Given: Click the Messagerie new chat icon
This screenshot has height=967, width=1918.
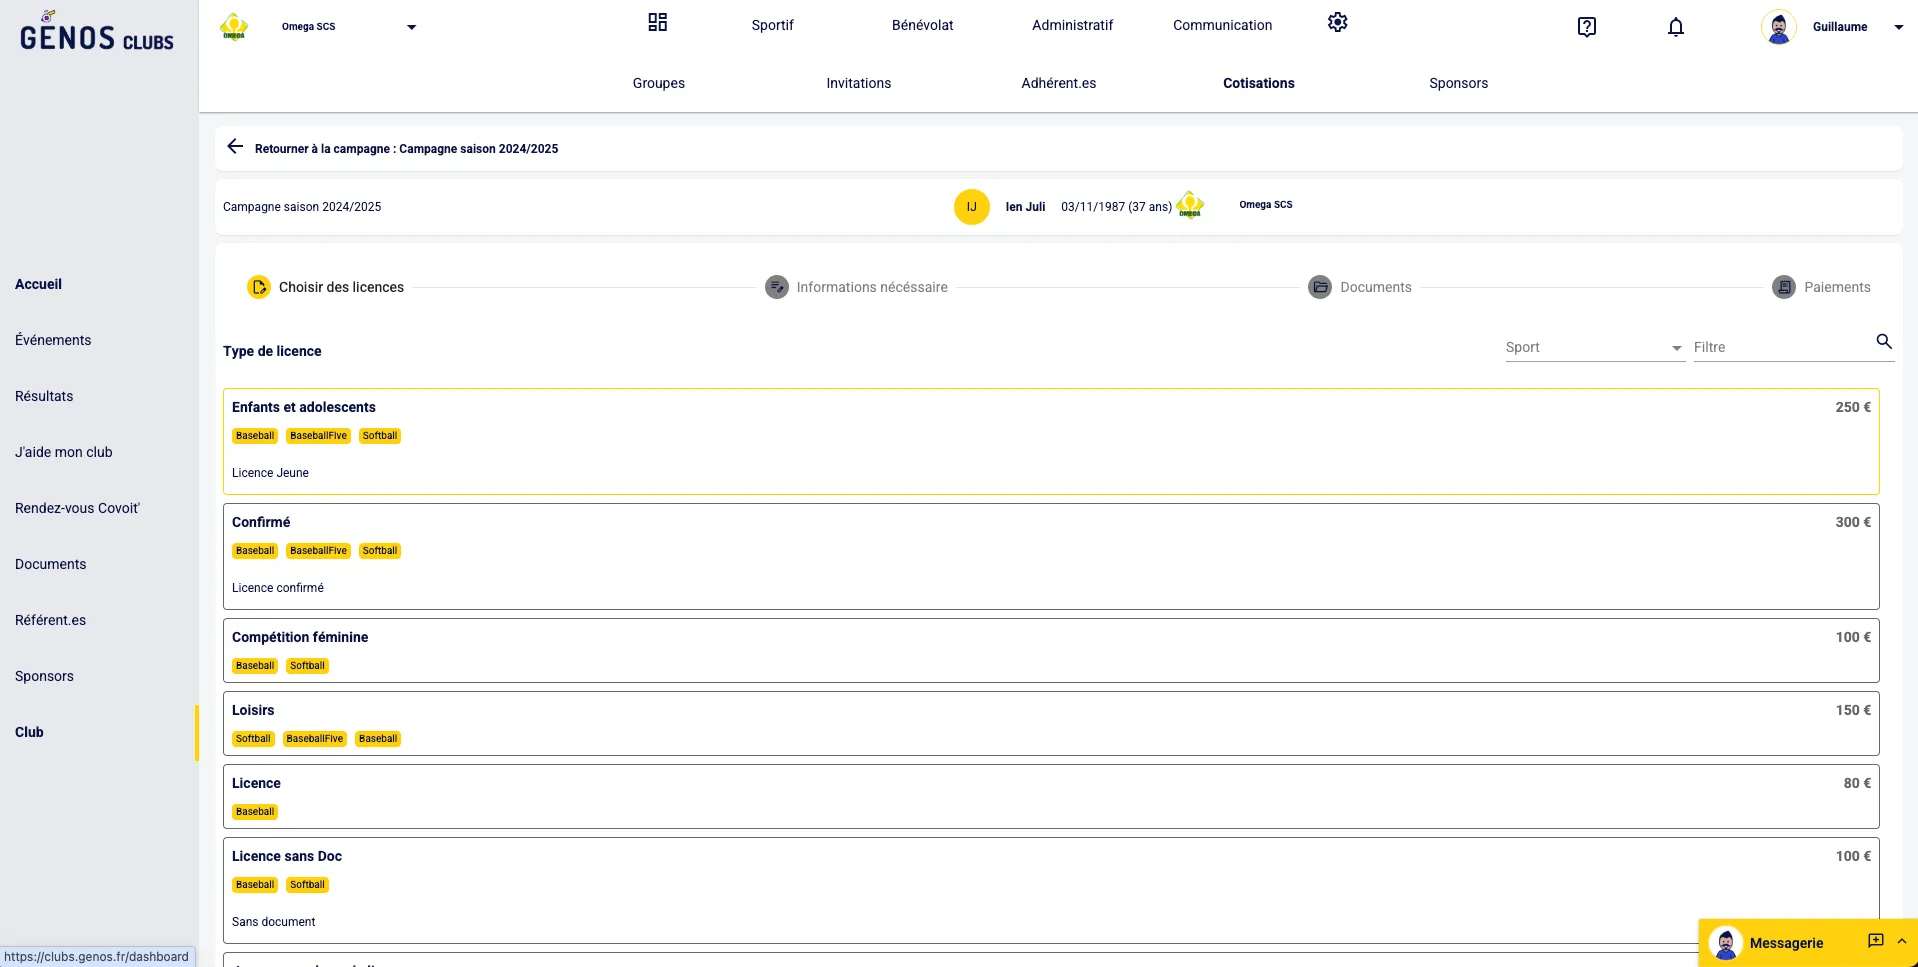Looking at the screenshot, I should 1875,941.
